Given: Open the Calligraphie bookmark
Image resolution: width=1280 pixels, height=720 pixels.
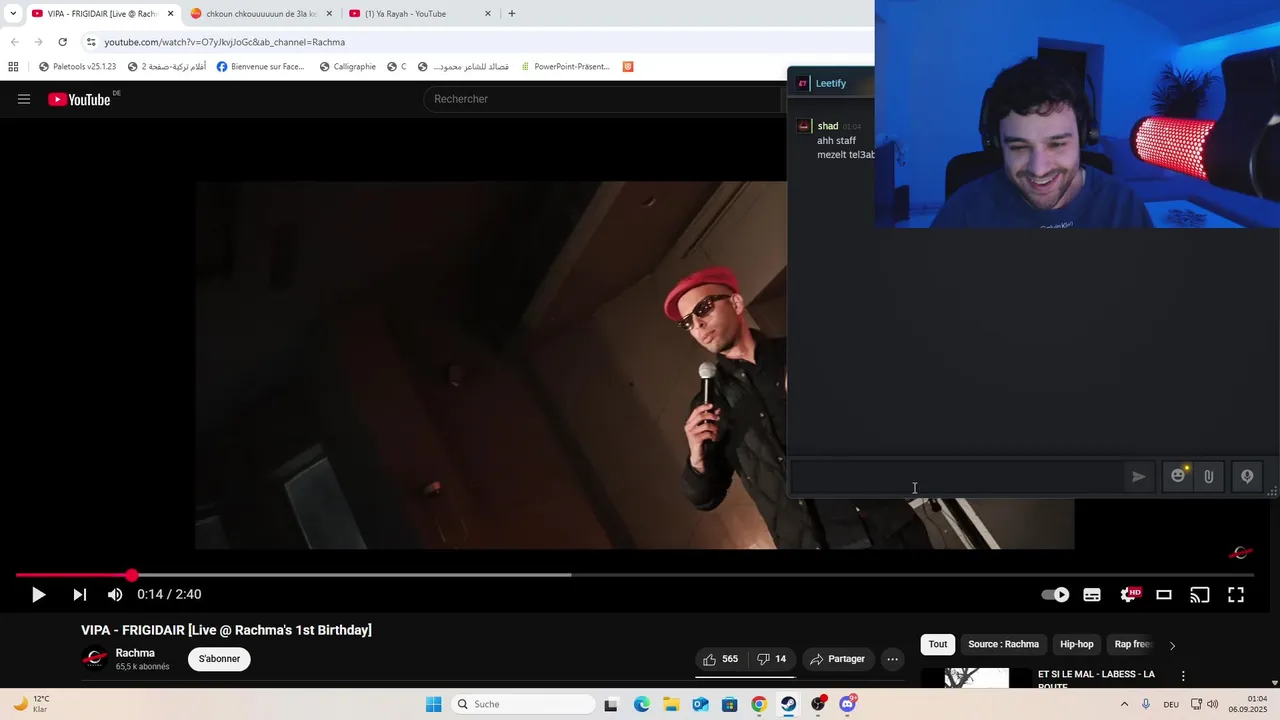Looking at the screenshot, I should pyautogui.click(x=347, y=67).
